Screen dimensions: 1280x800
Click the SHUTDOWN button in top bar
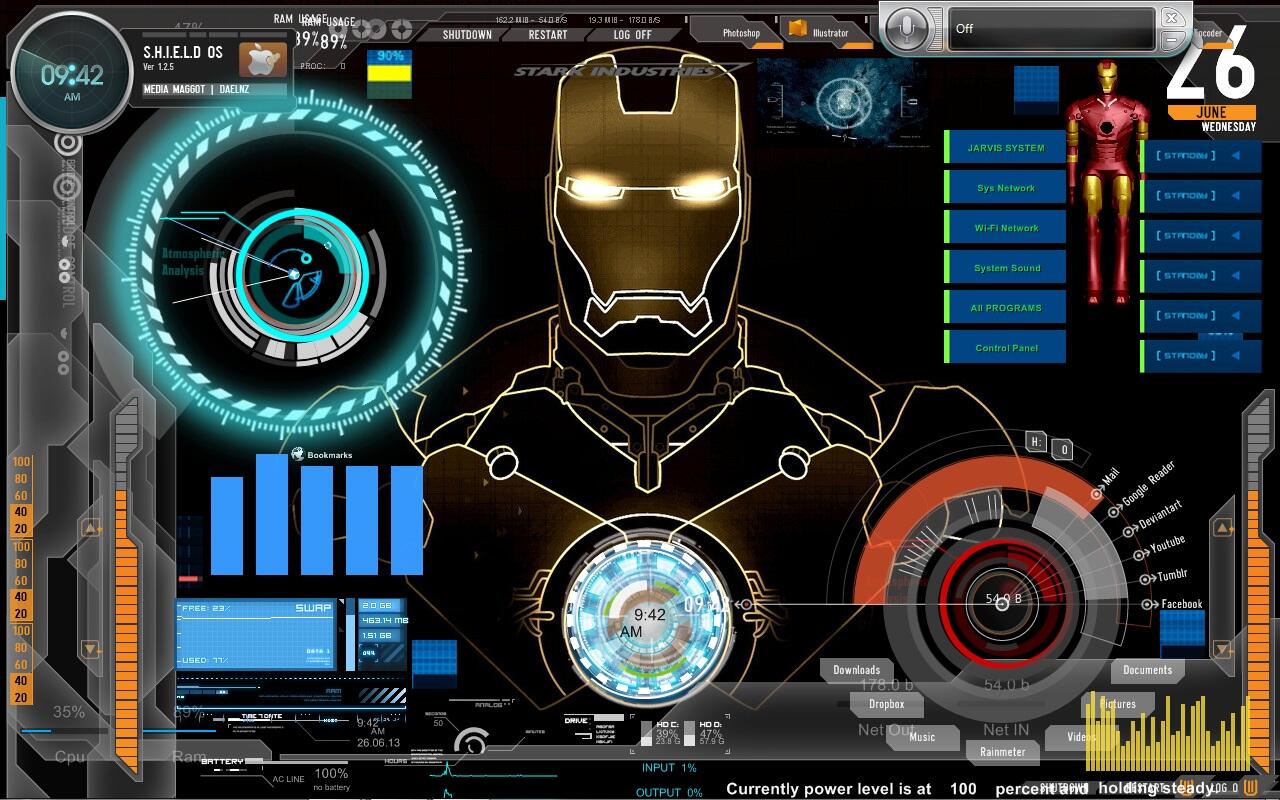coord(467,34)
